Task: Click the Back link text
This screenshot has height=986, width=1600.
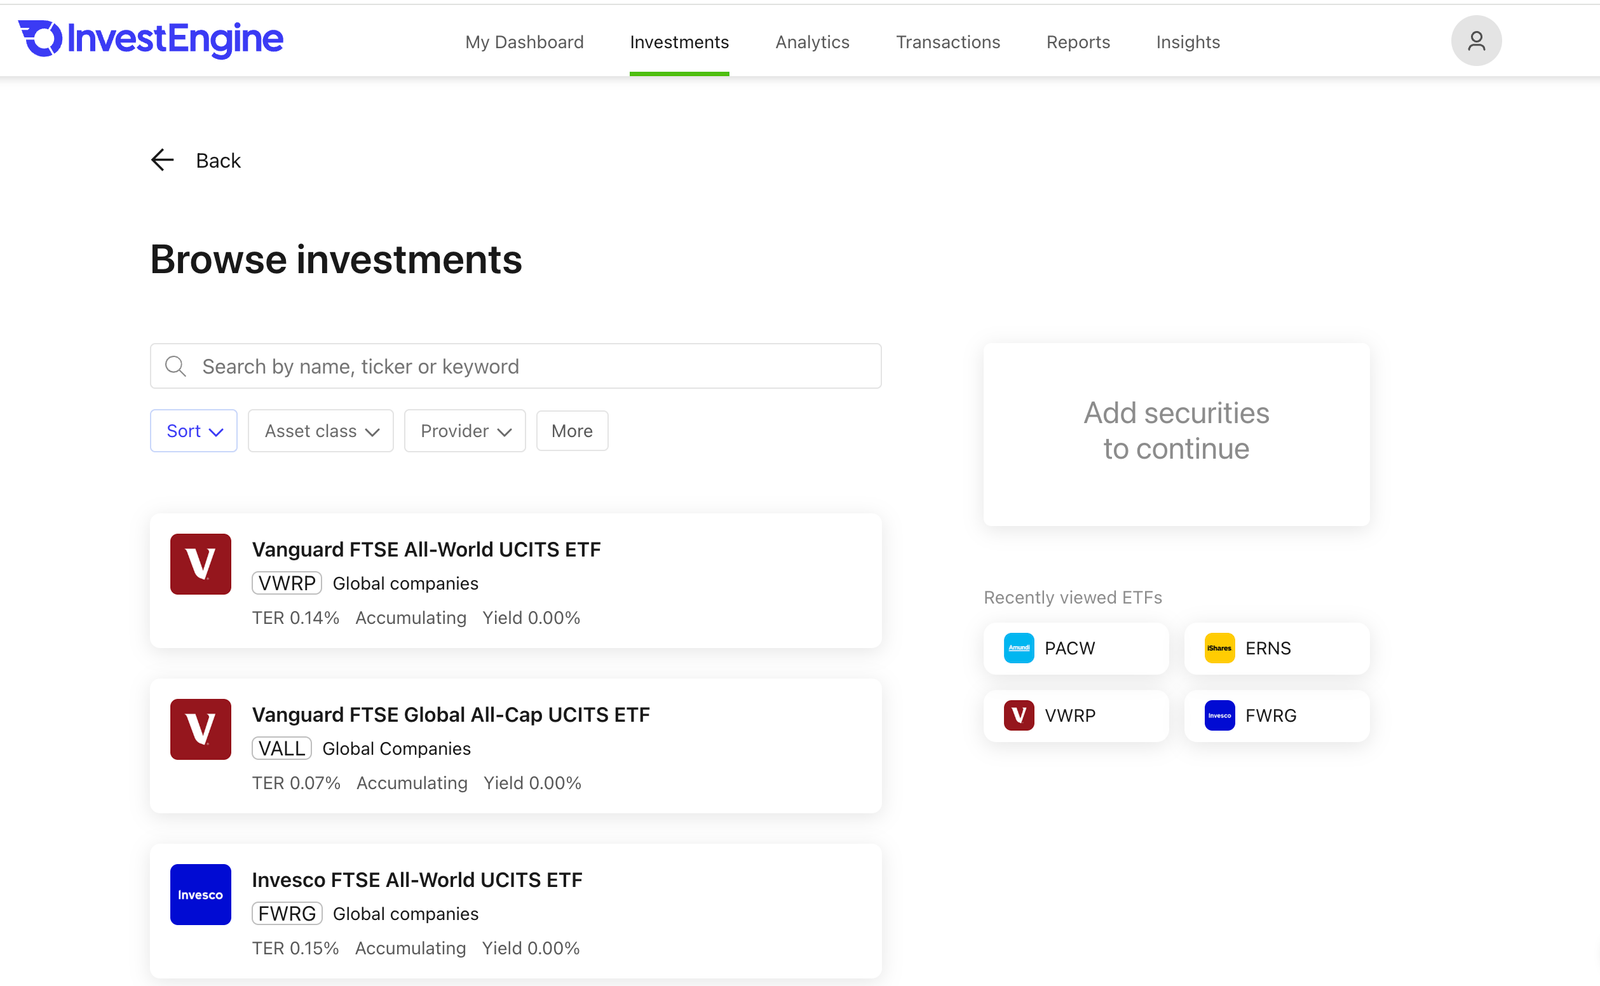Action: pos(218,161)
